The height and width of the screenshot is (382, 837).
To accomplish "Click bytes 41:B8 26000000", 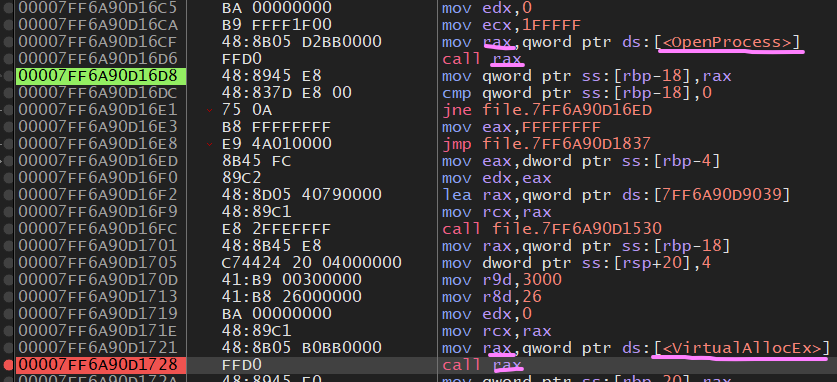I will click(291, 297).
